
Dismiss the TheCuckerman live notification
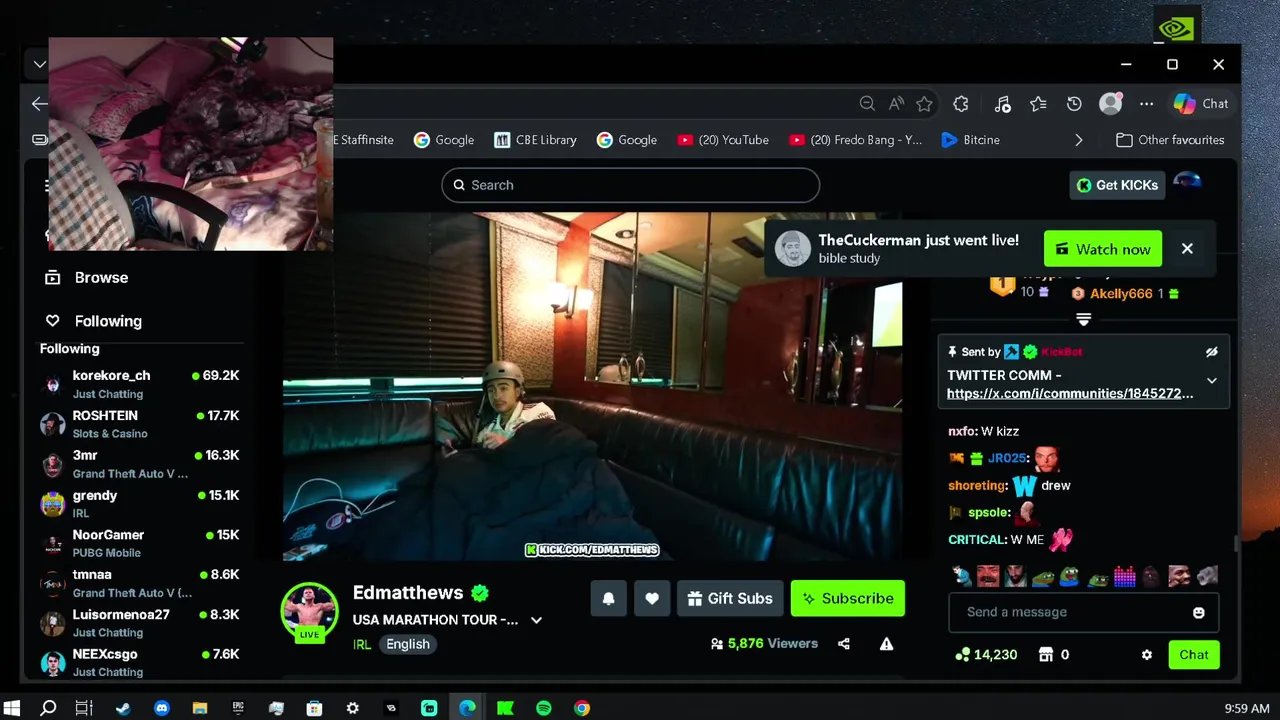[x=1187, y=249]
